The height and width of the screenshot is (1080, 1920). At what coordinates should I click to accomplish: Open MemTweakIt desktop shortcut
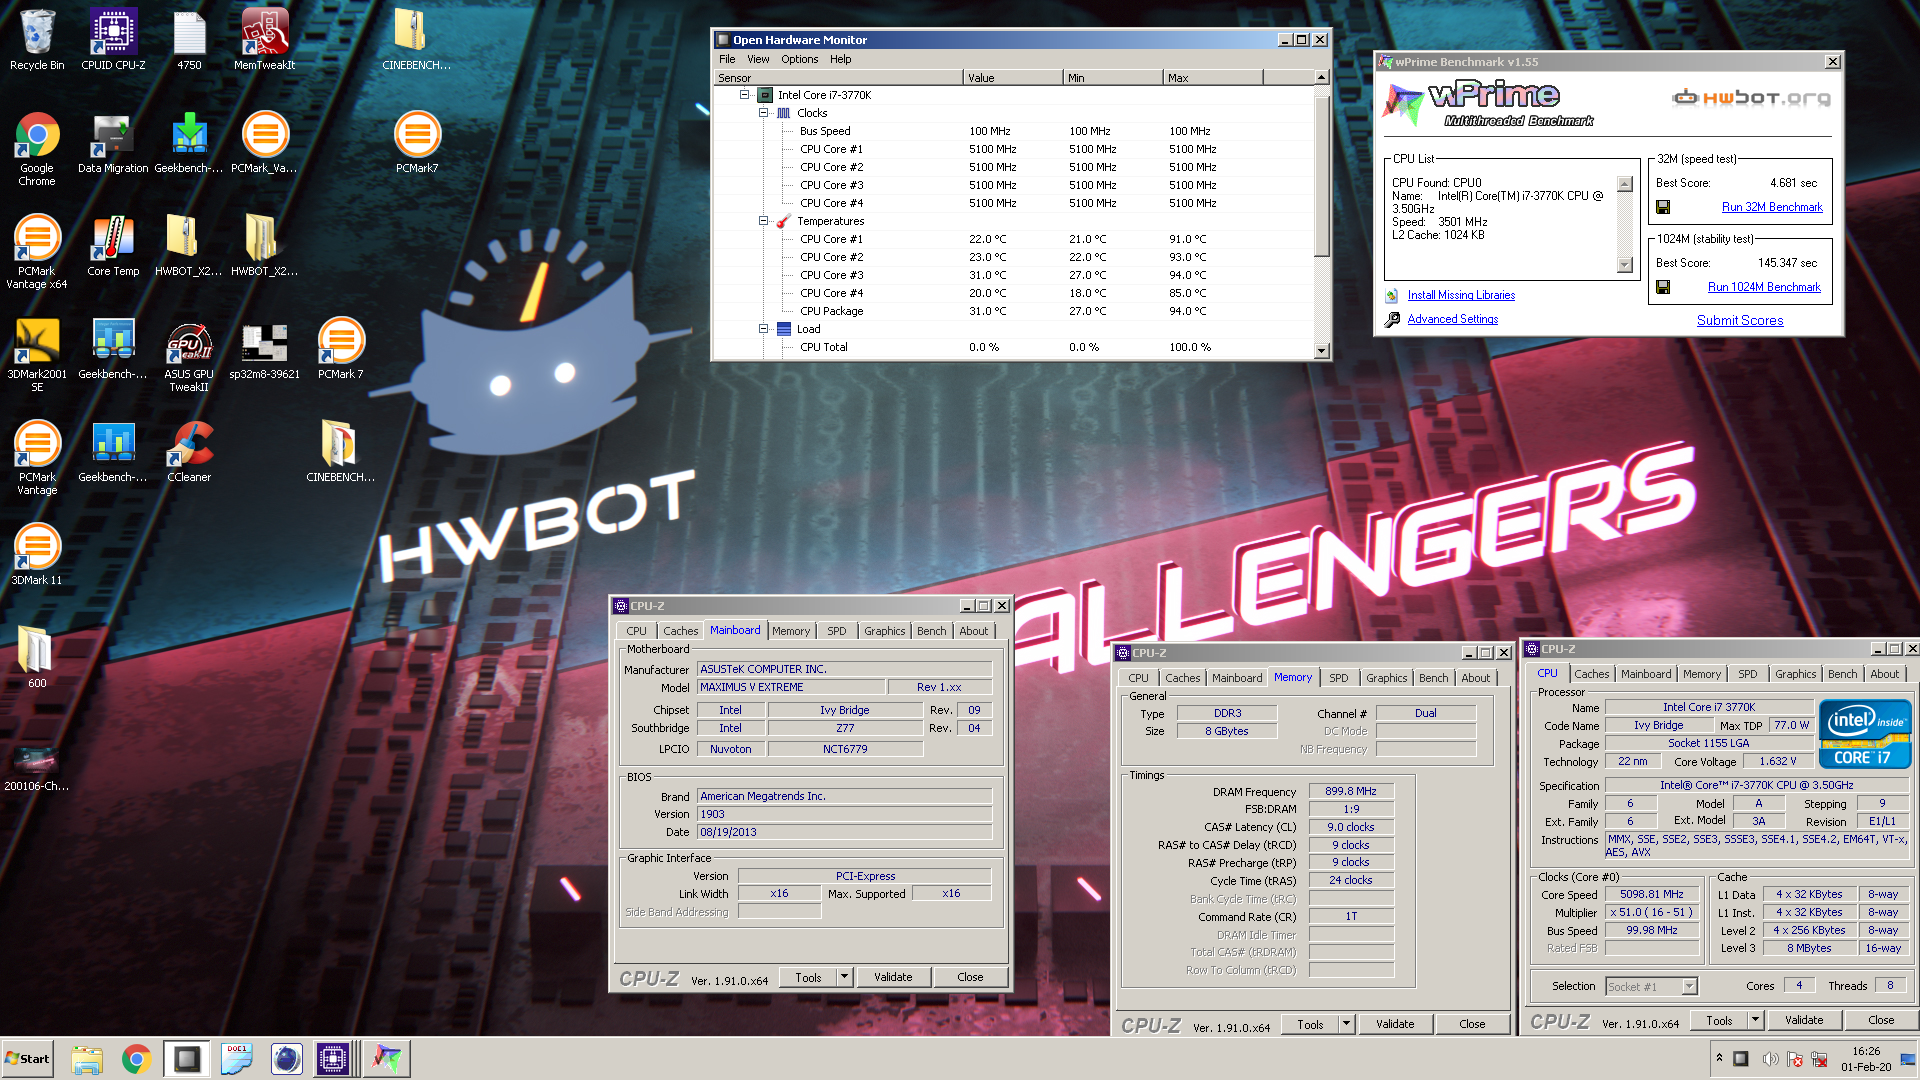265,40
